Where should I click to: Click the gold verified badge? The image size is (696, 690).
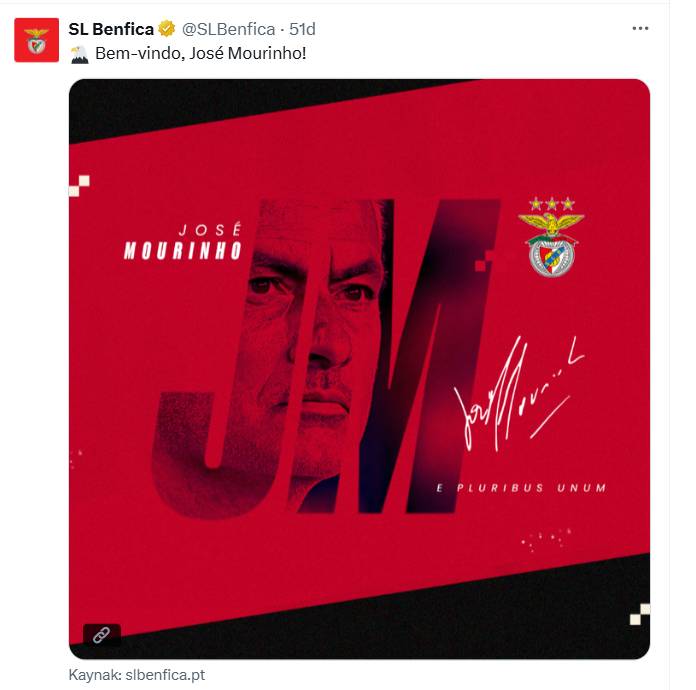point(167,29)
